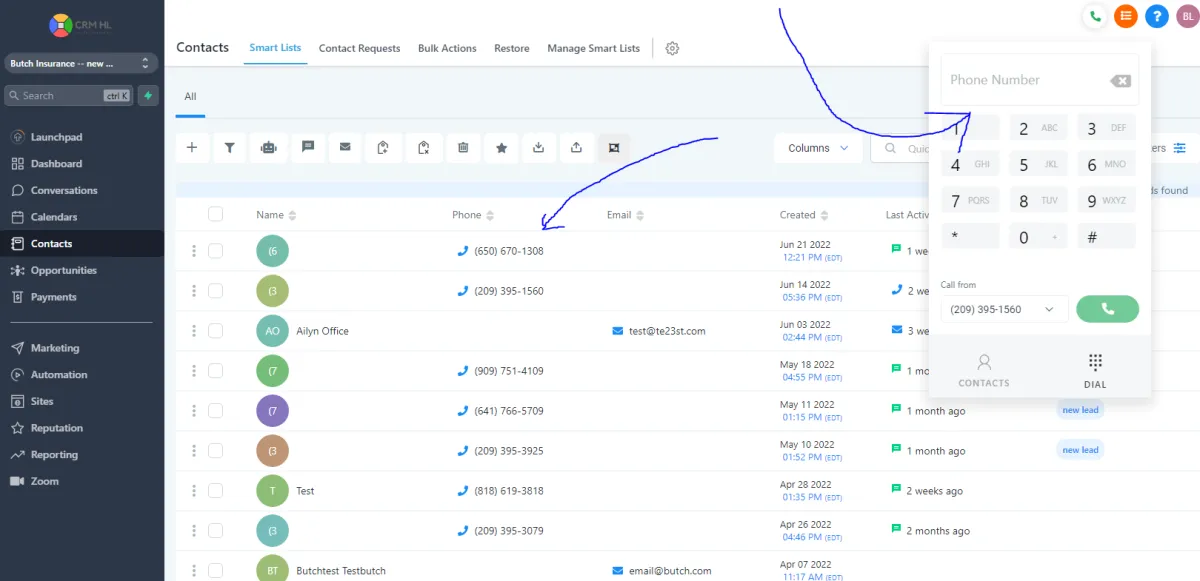1200x581 pixels.
Task: Click the trash delete icon in toolbar
Action: 463,147
